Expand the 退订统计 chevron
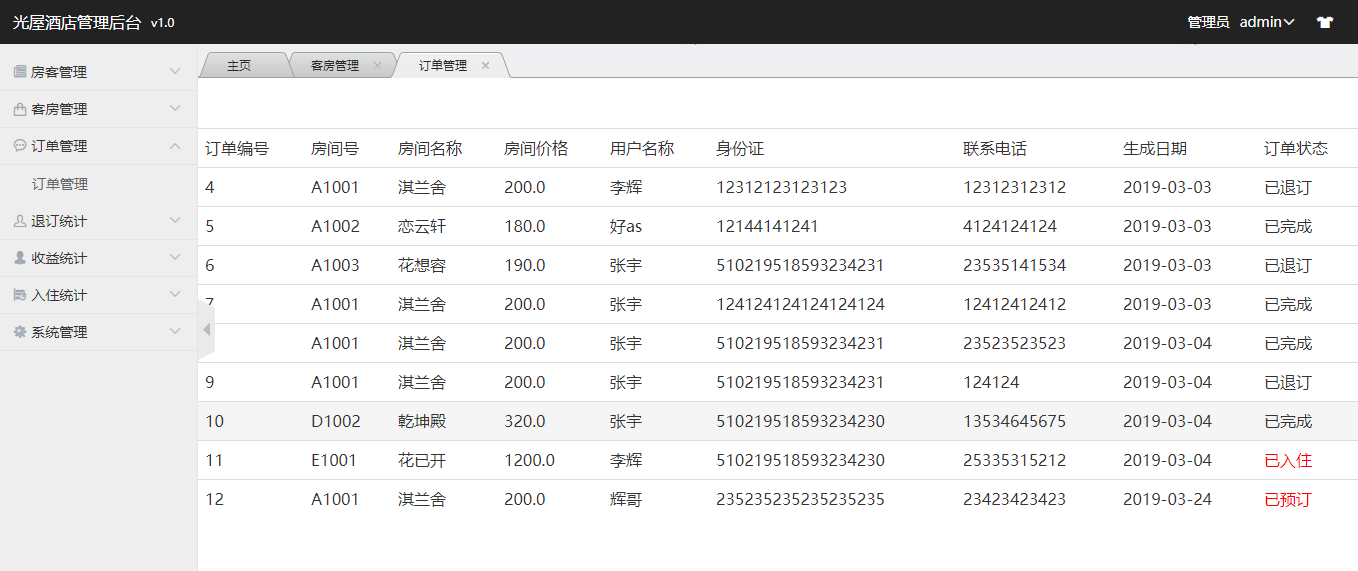This screenshot has height=571, width=1358. point(175,221)
